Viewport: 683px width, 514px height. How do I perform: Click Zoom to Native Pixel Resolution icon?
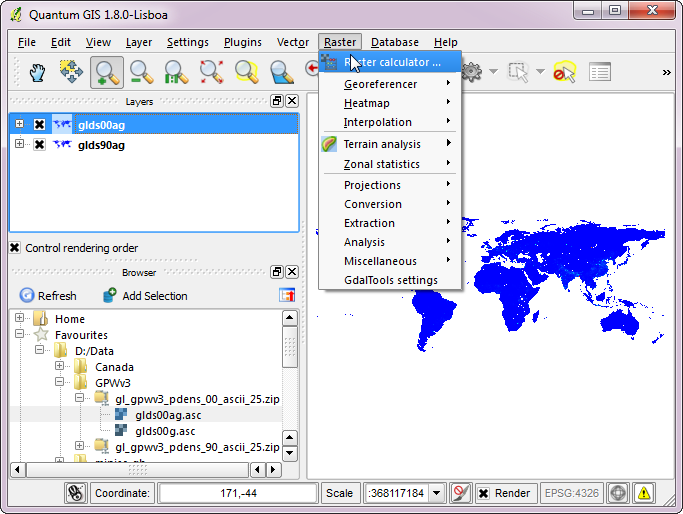[x=176, y=72]
